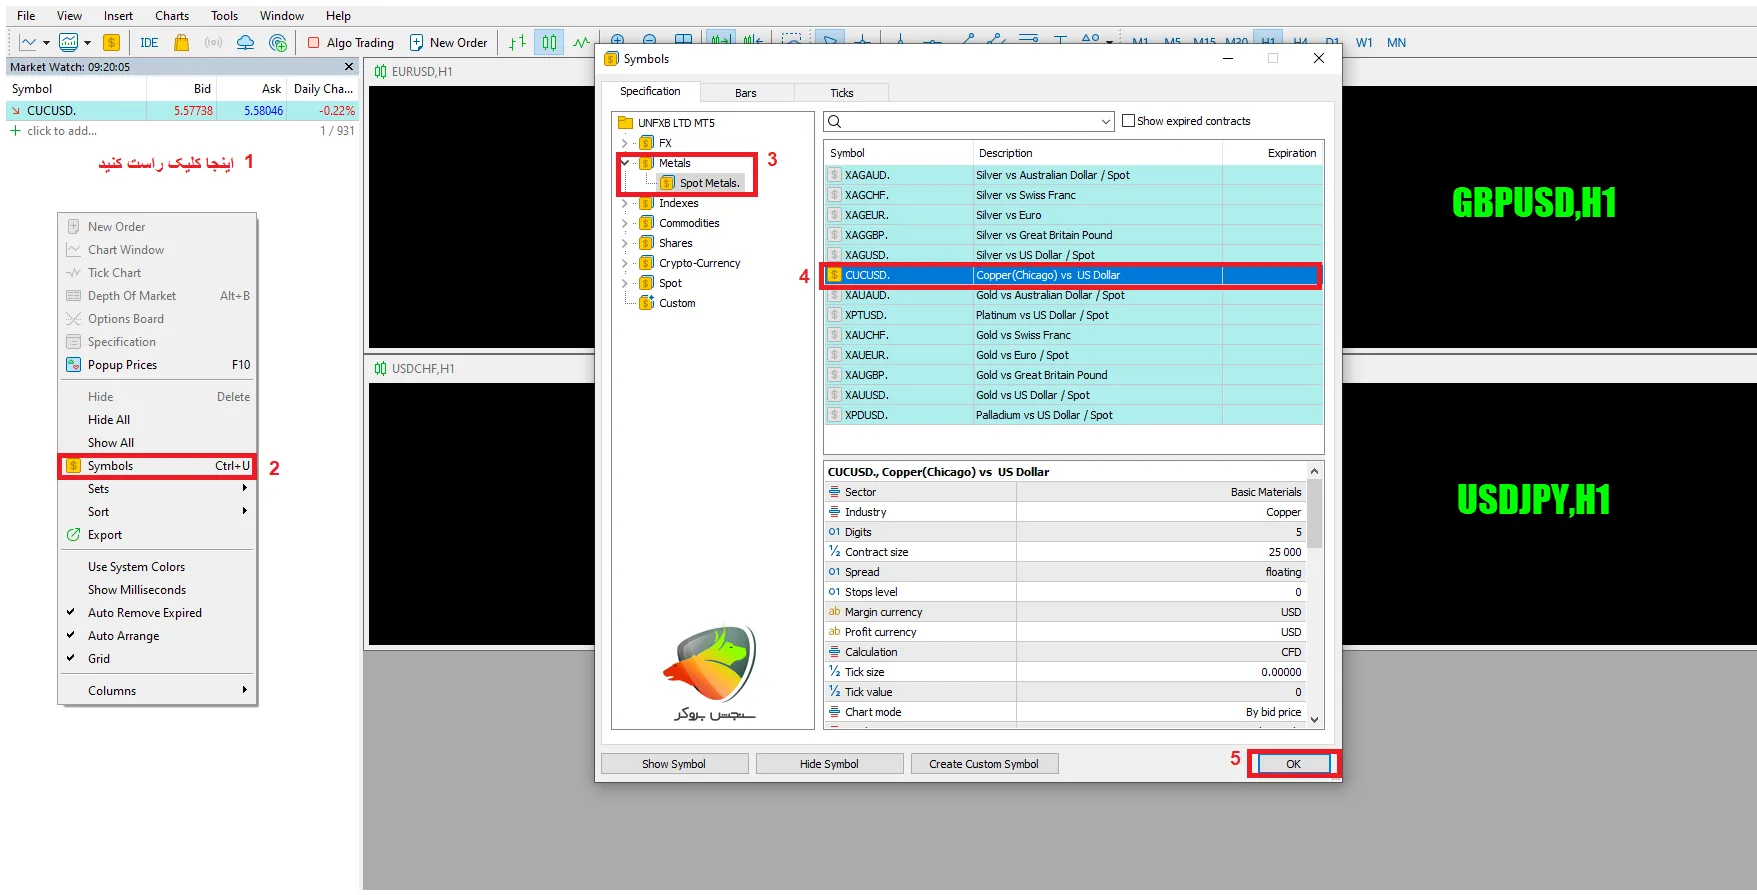Open the IDE (MetaEditor) toolbar icon
The image size is (1757, 895).
point(149,43)
